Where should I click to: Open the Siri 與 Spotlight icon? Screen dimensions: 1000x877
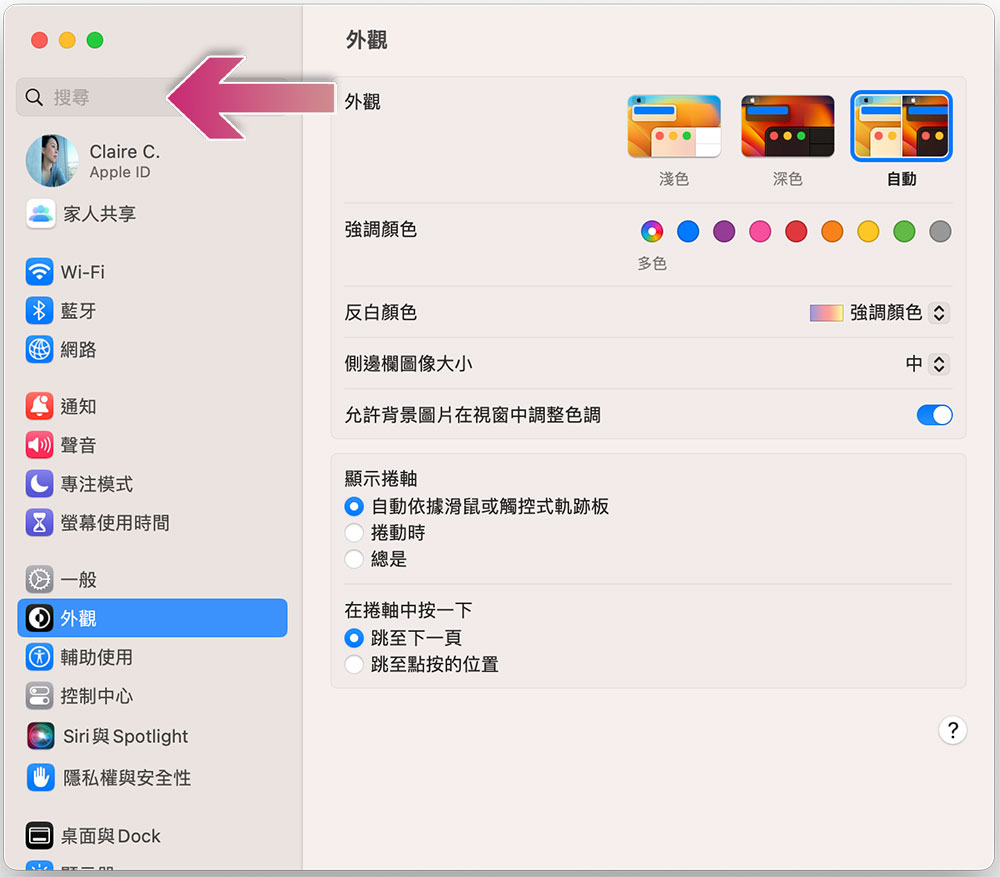coord(41,736)
